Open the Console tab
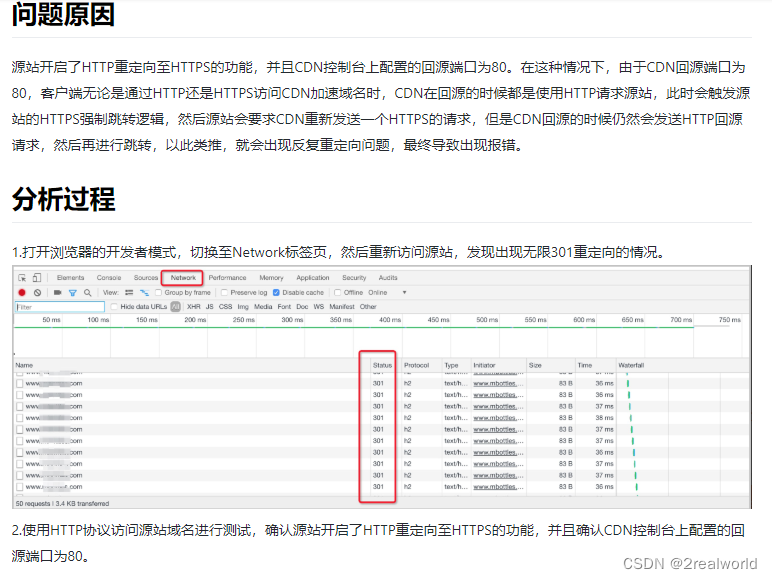The image size is (772, 579). pyautogui.click(x=109, y=278)
